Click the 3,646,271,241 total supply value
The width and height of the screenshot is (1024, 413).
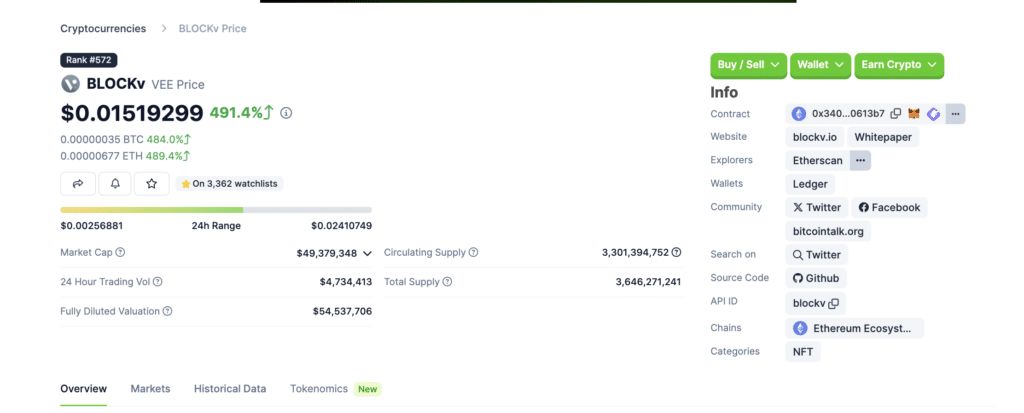point(648,282)
